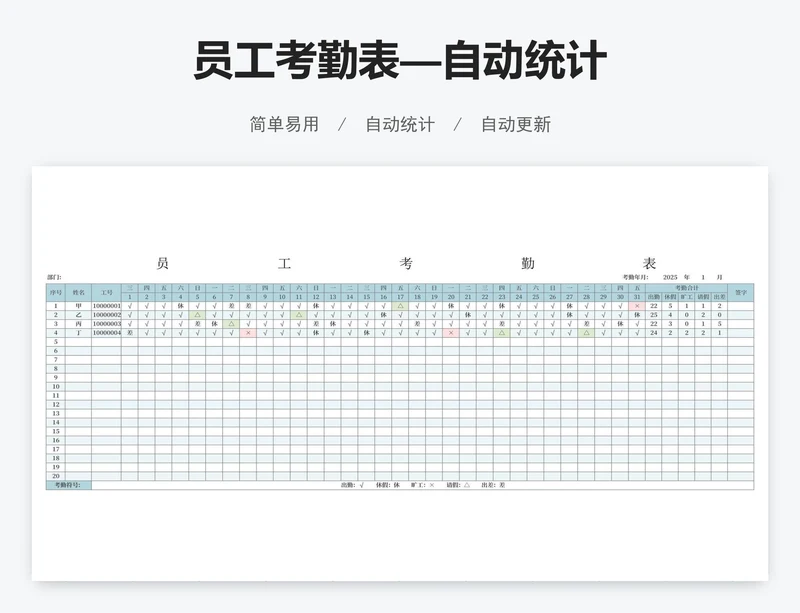Click the 出勤: √ legend entry

[x=352, y=485]
